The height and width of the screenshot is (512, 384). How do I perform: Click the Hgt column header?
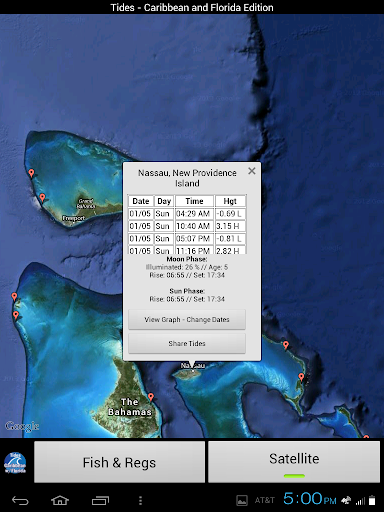[230, 201]
